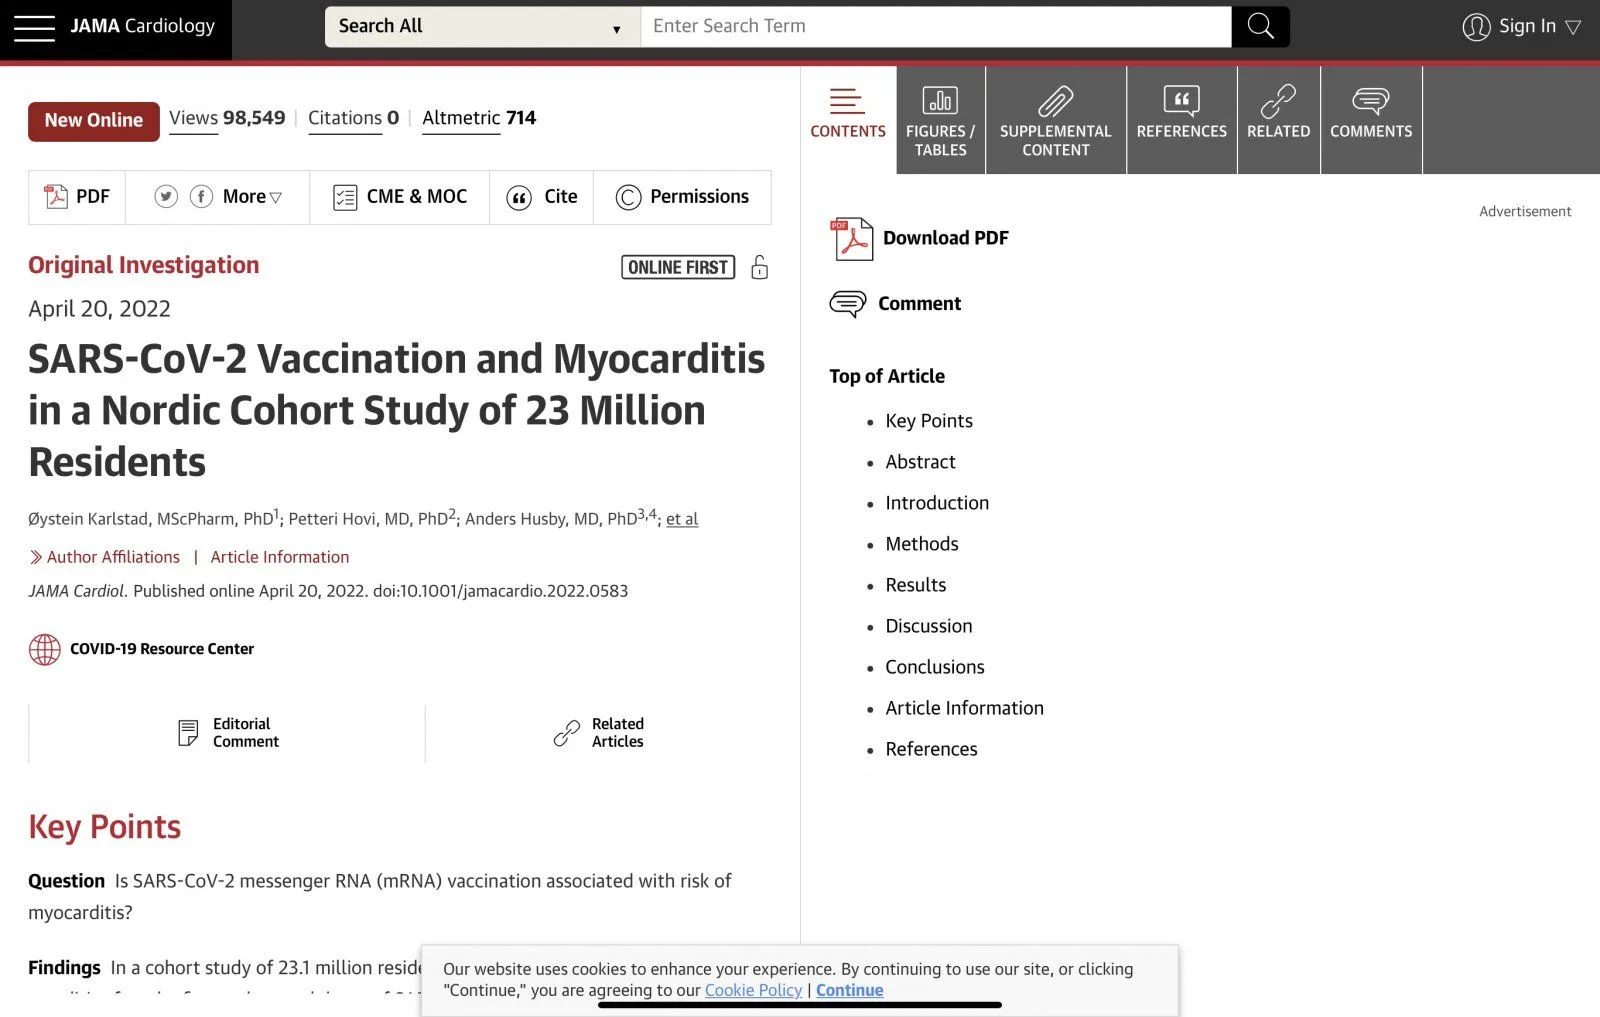
Task: Expand Author Affiliations section
Action: click(x=112, y=557)
